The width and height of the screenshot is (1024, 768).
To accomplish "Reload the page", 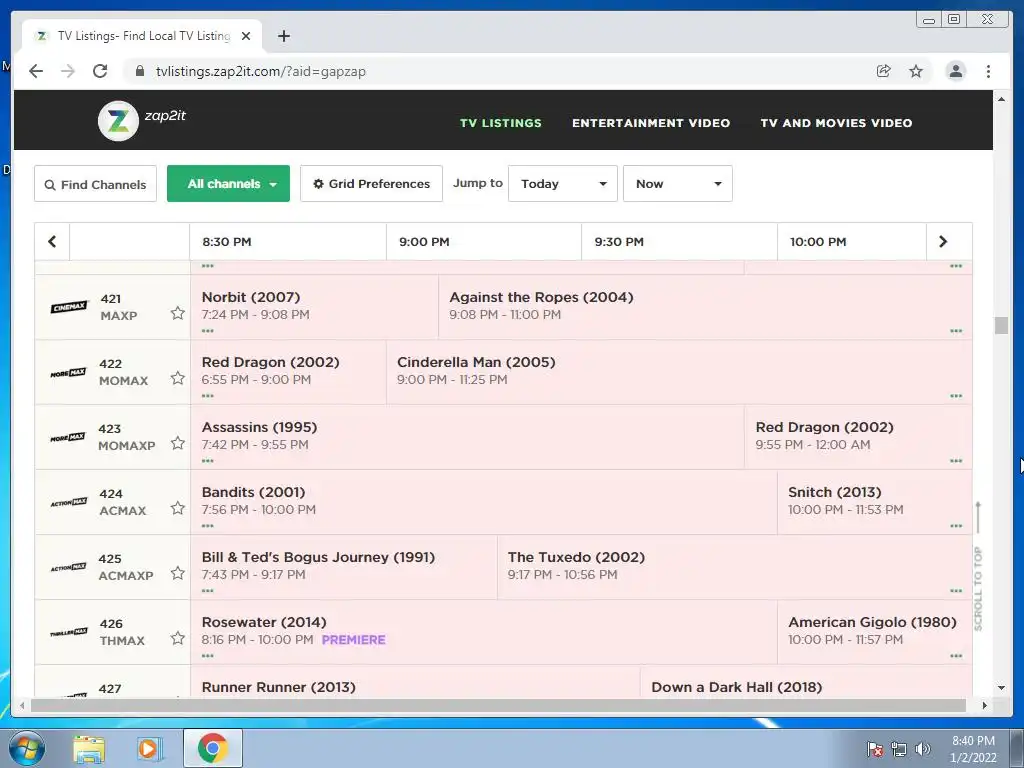I will (x=100, y=71).
